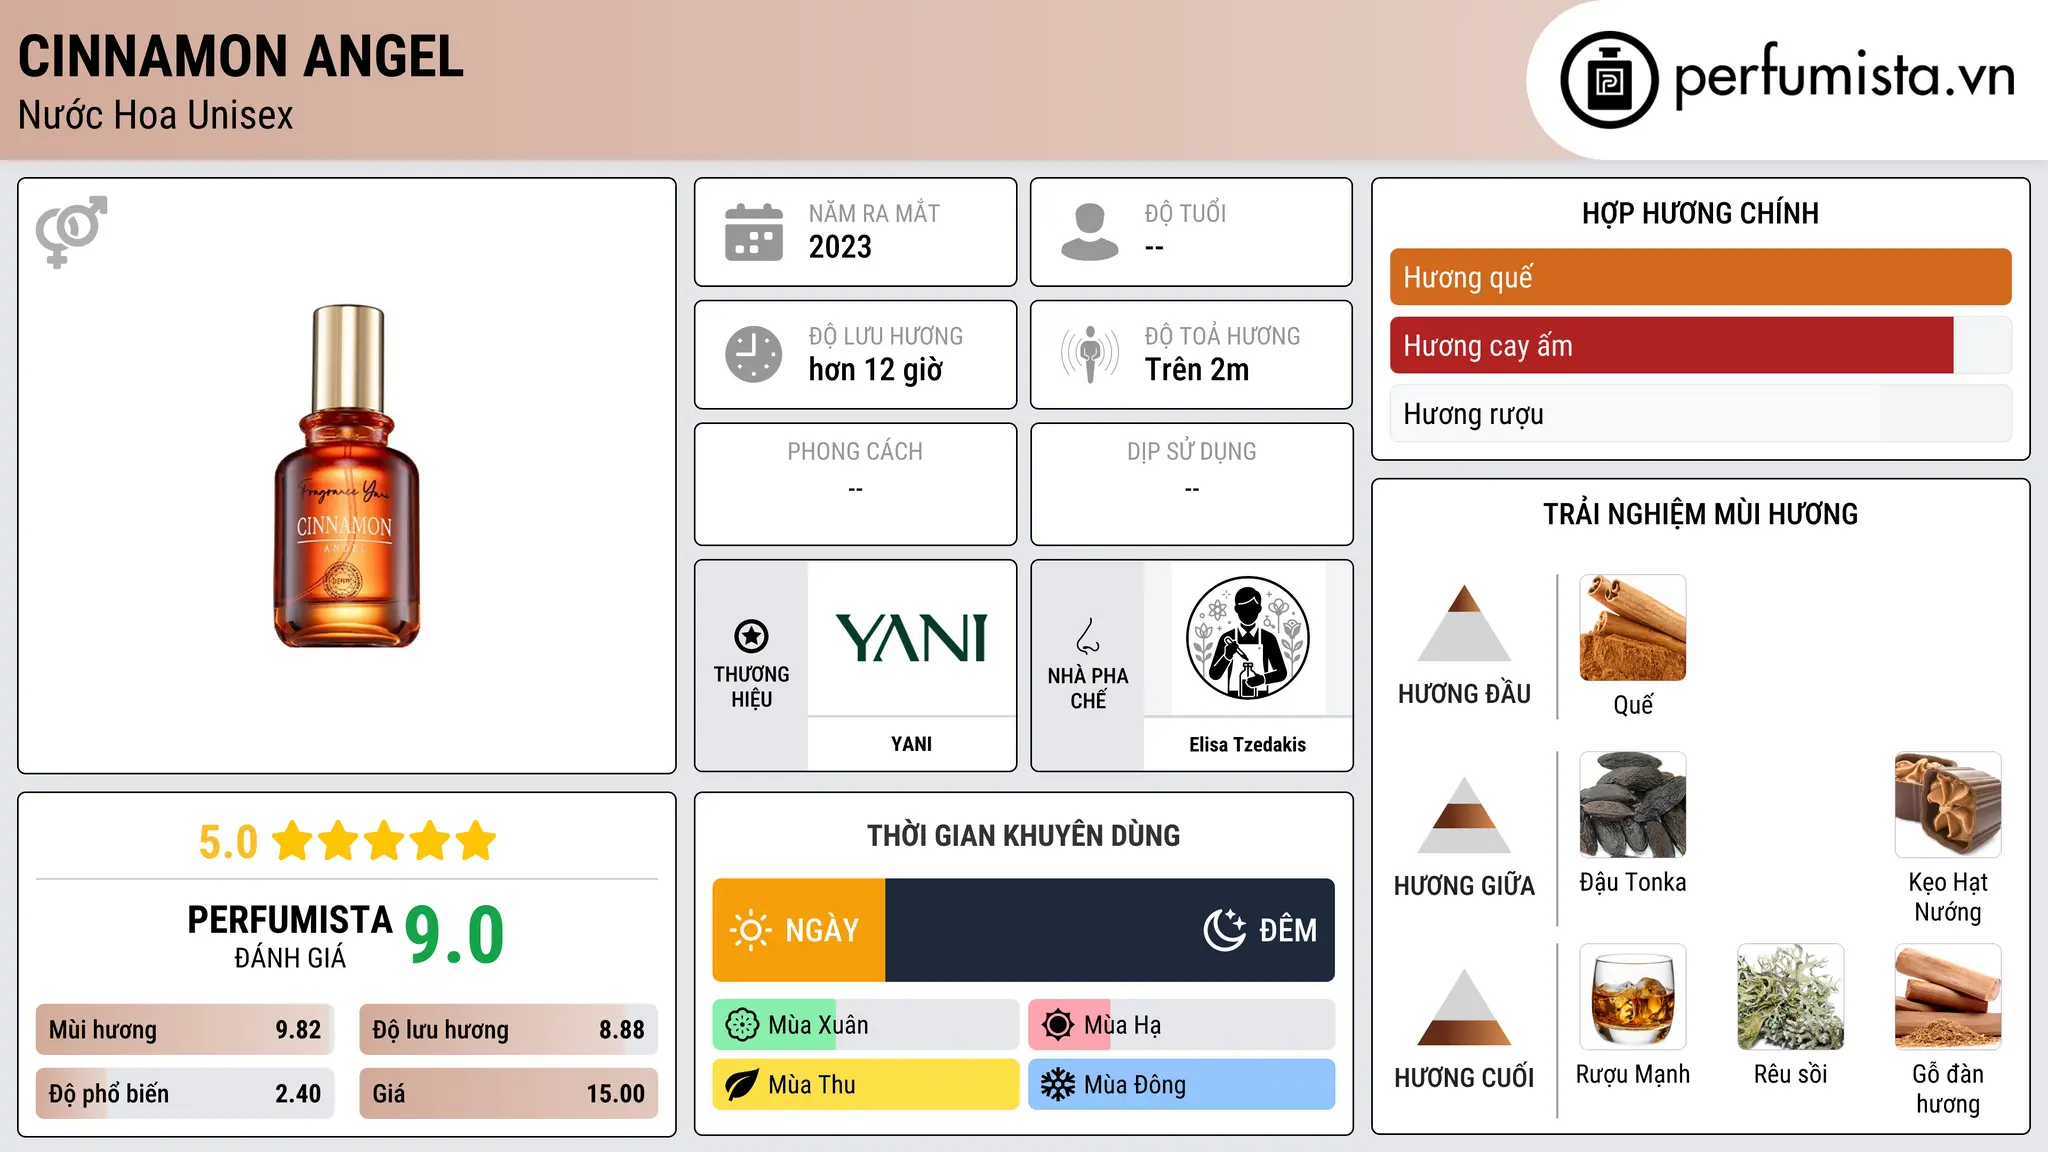Click the Rượu Mạnh whiskey glass image
2048x1152 pixels.
tap(1633, 997)
